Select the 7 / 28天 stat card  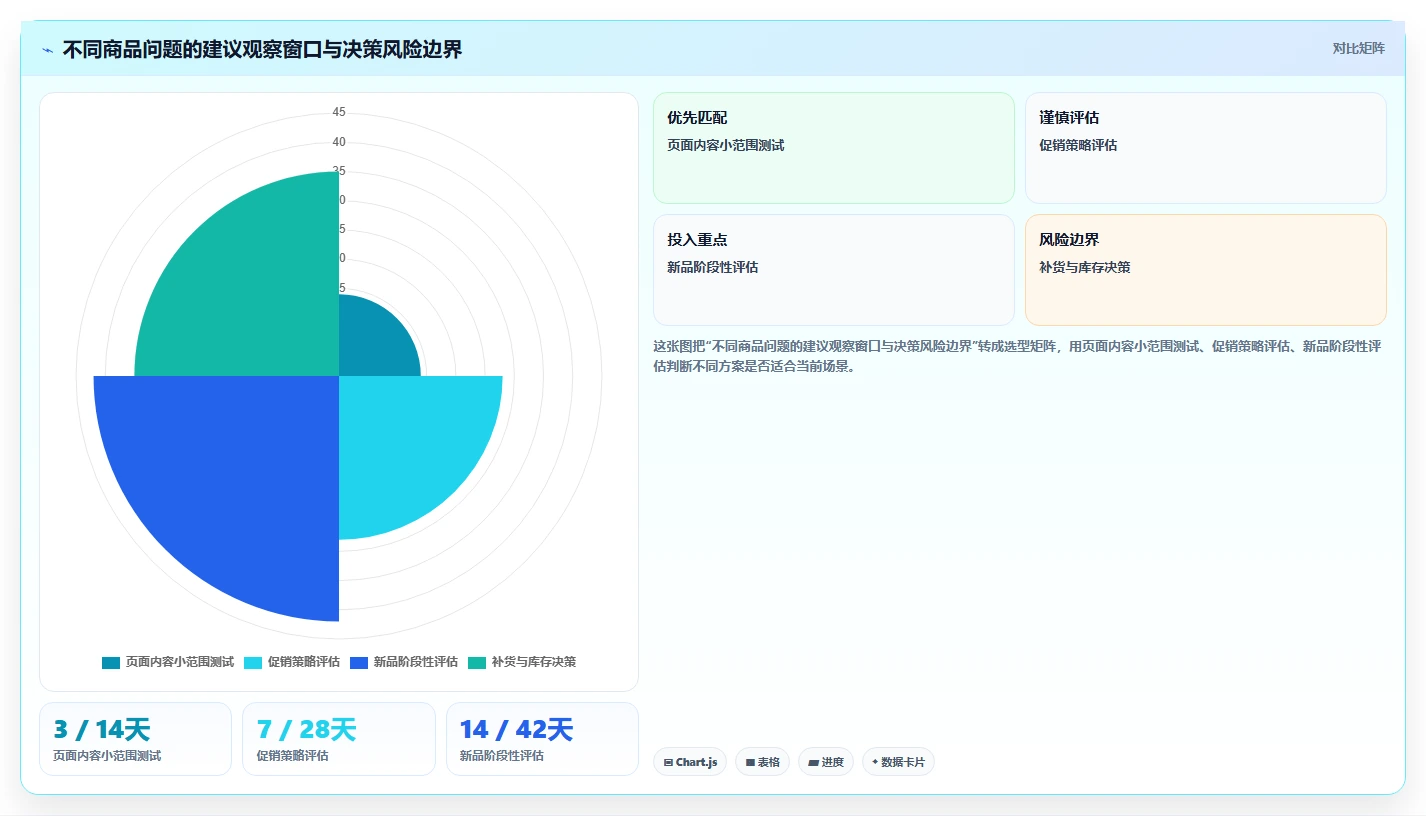[339, 739]
